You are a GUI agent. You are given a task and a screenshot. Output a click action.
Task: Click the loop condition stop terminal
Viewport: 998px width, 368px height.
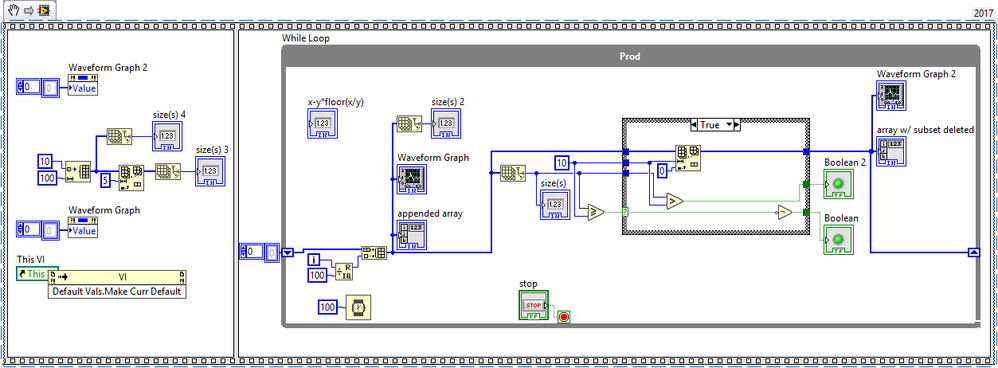tap(563, 317)
